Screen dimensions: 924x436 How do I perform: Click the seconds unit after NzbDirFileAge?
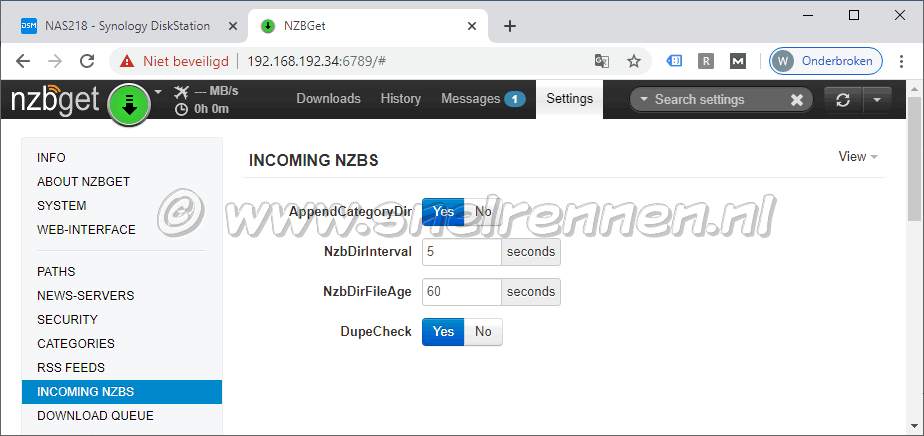(x=531, y=292)
